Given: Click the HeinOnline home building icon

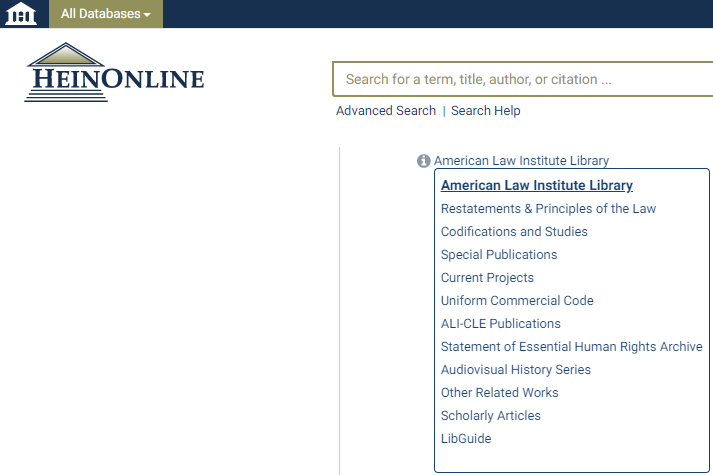Looking at the screenshot, I should 21,13.
